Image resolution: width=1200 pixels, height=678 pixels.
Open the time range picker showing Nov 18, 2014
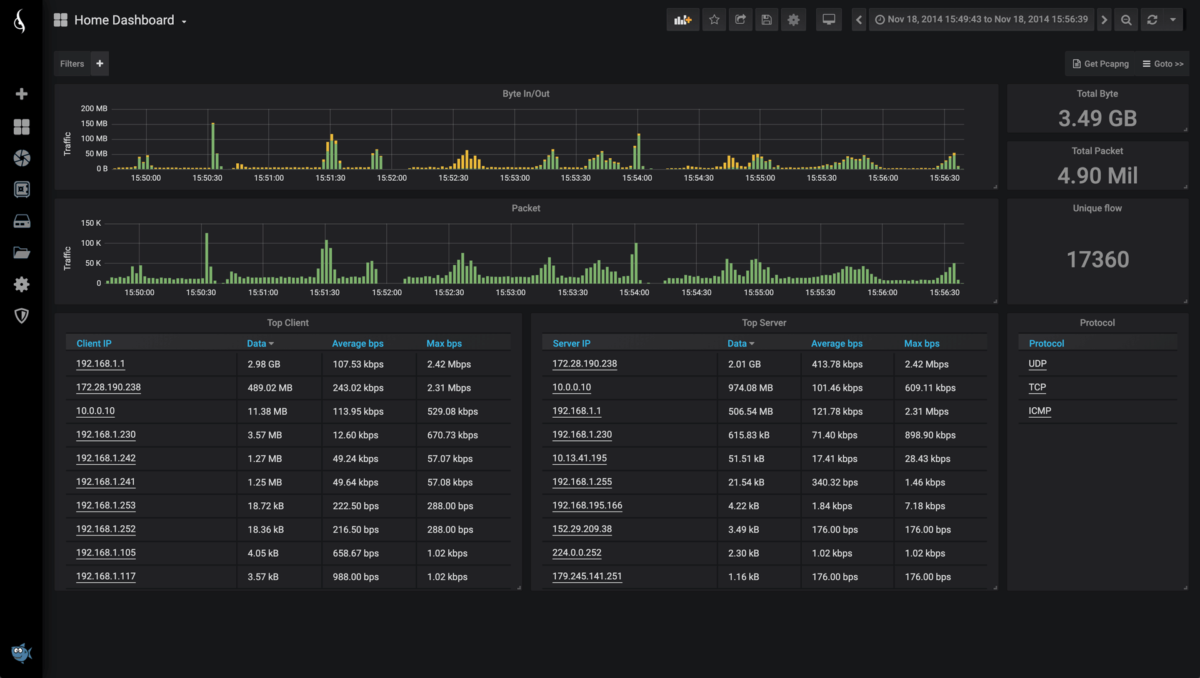[980, 19]
